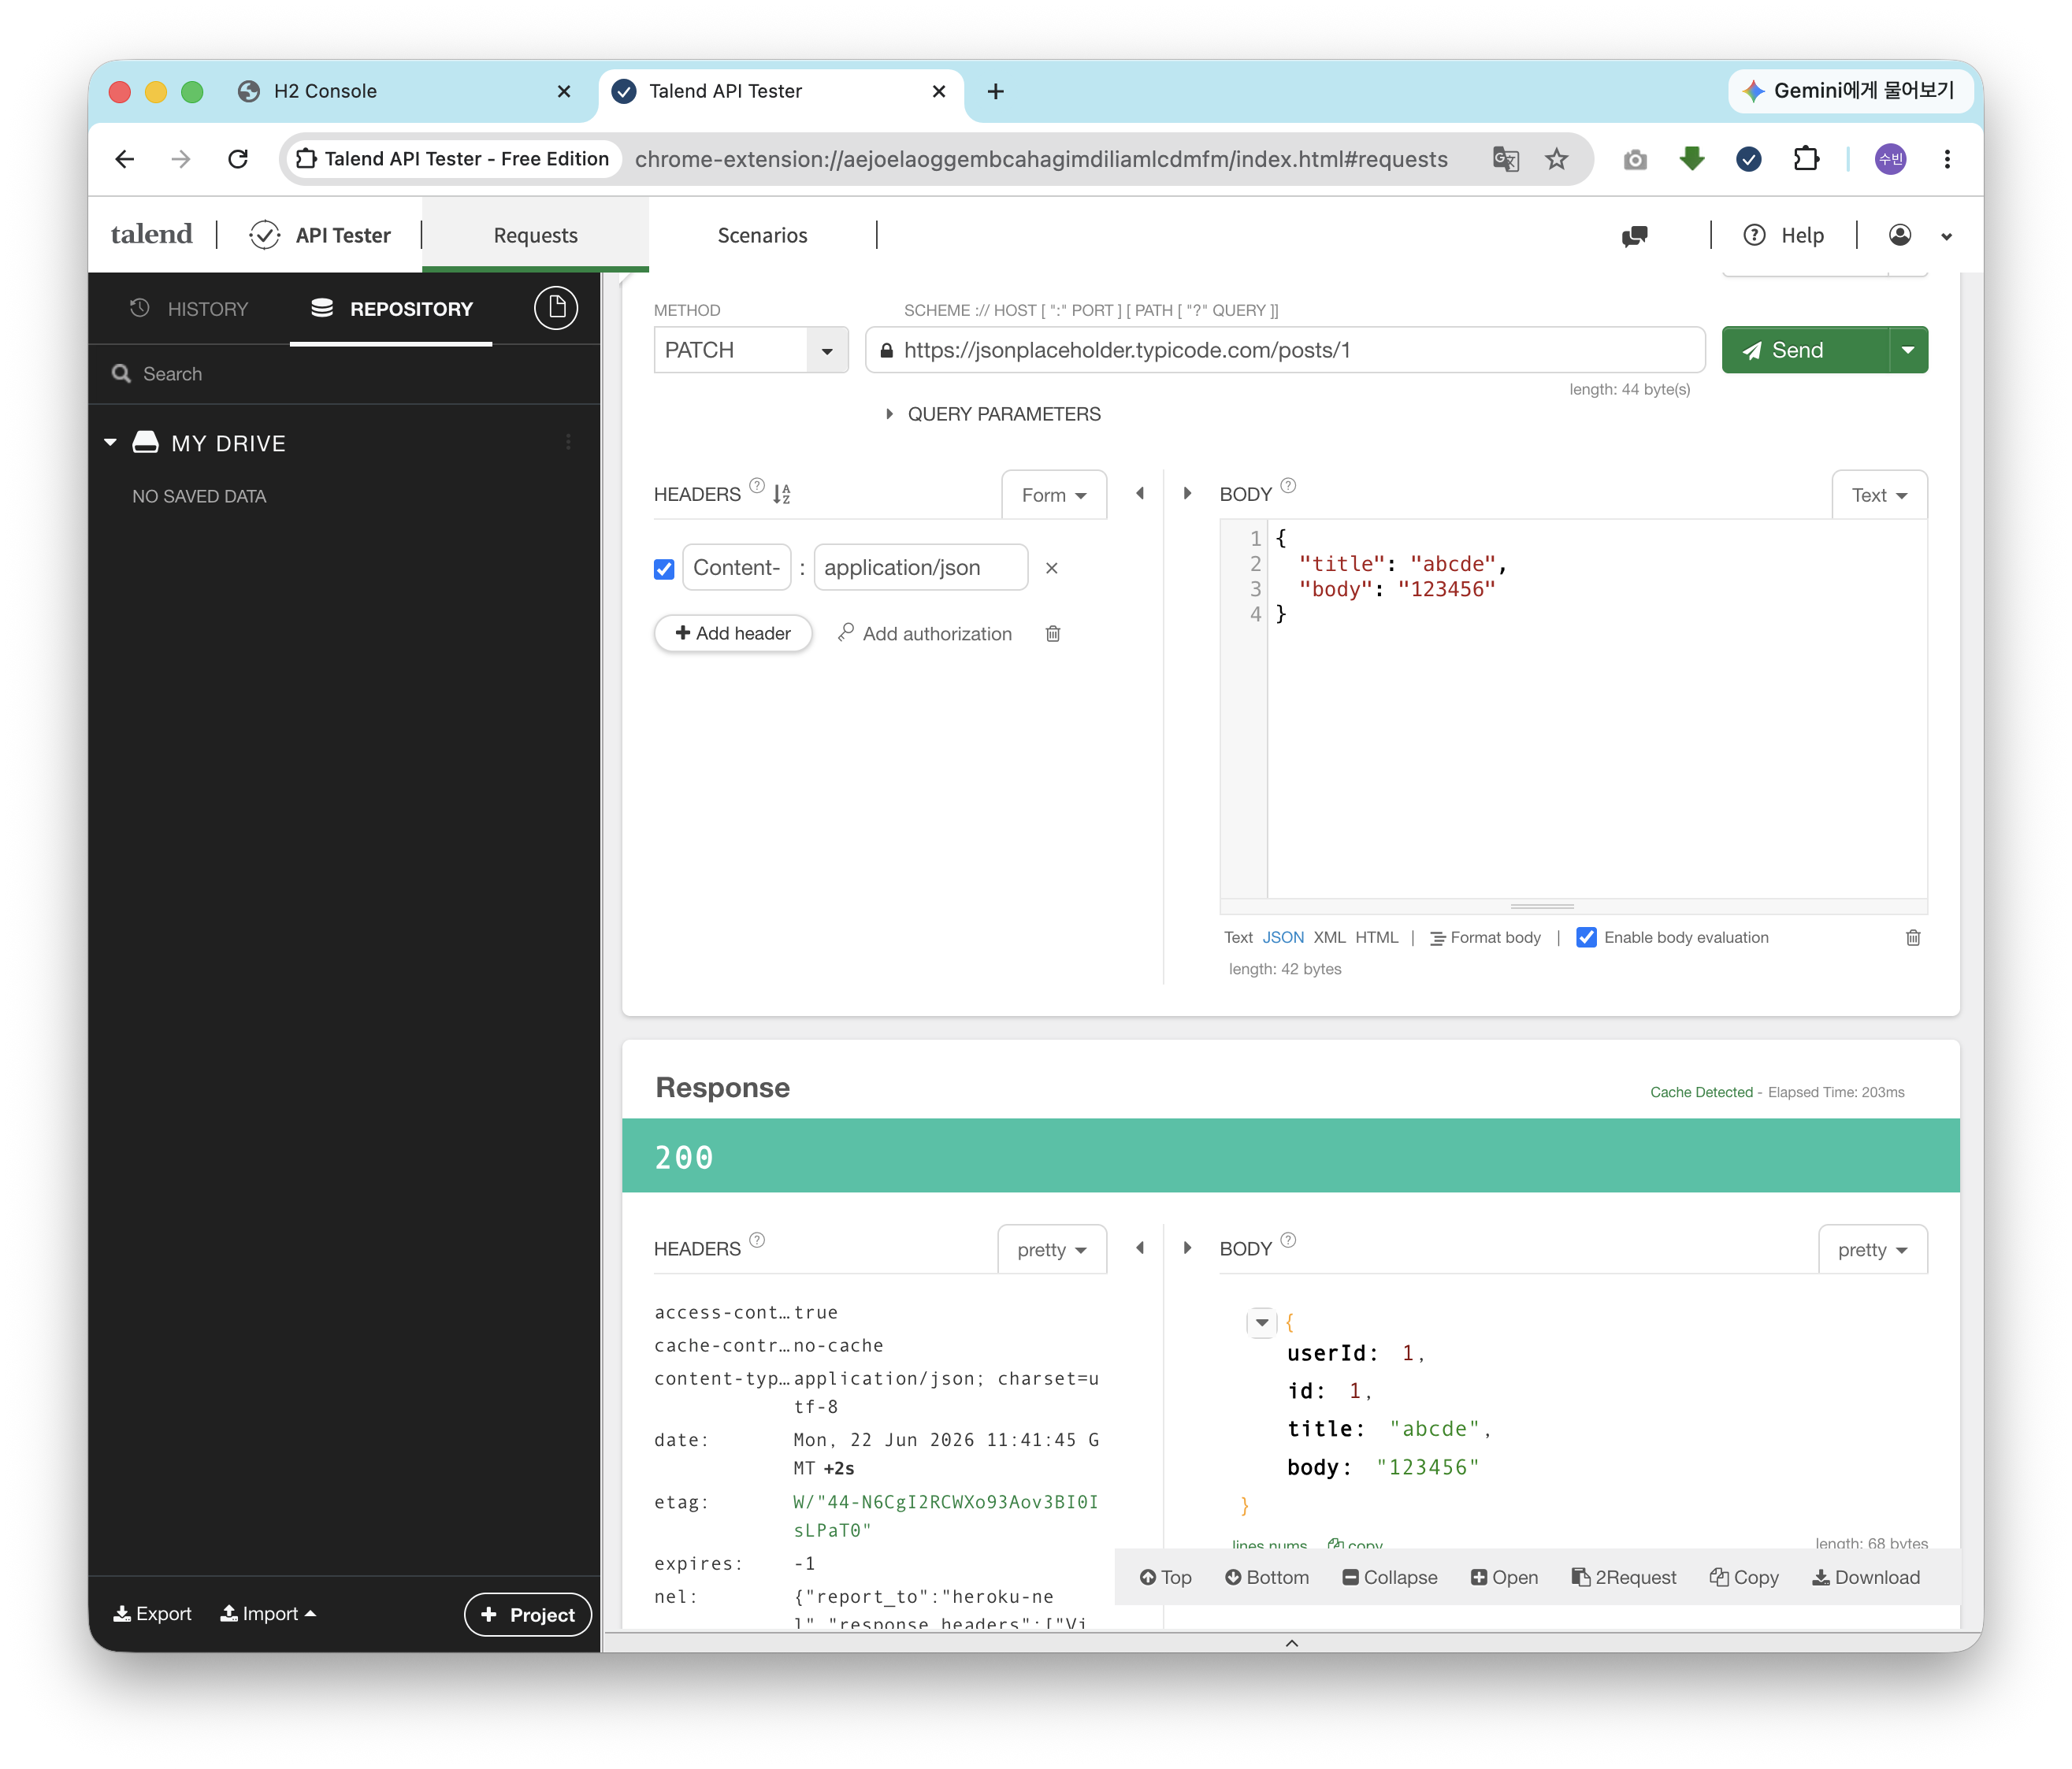Click the camera extension icon
The width and height of the screenshot is (2072, 1769).
tap(1635, 159)
